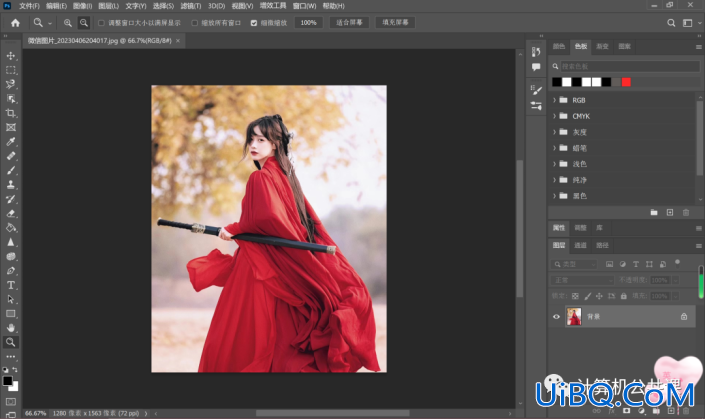Toggle lock all padlock in lock row

click(624, 296)
